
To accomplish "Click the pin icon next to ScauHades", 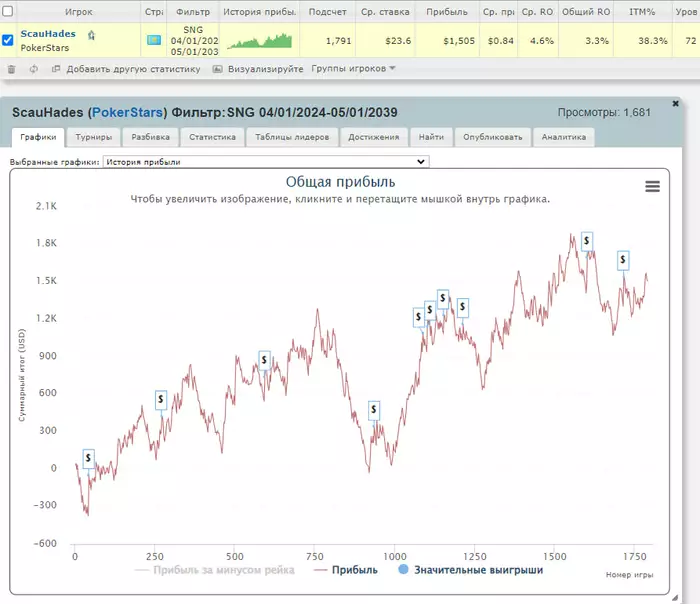I will tap(92, 35).
